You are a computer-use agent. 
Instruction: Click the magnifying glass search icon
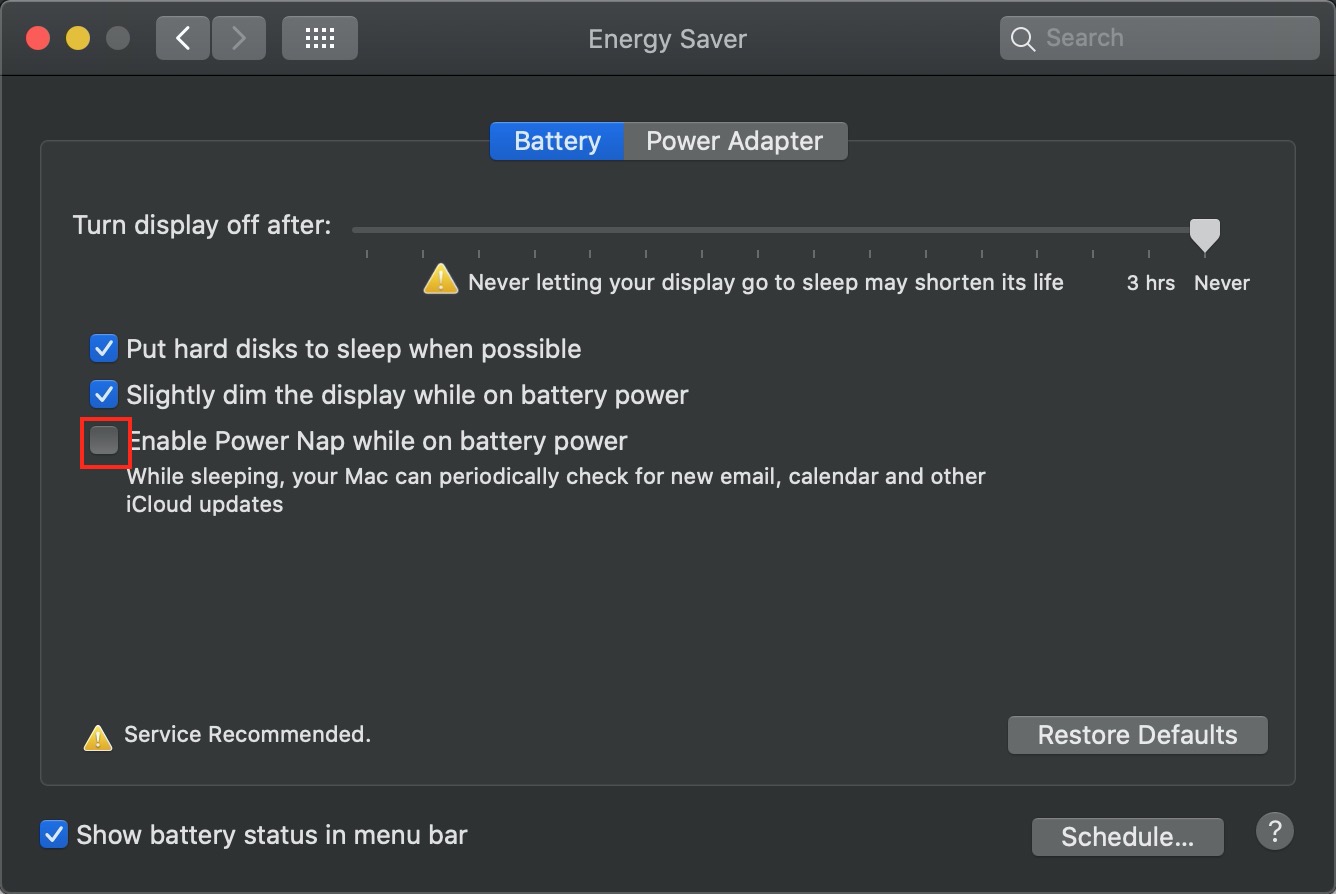pos(1022,39)
